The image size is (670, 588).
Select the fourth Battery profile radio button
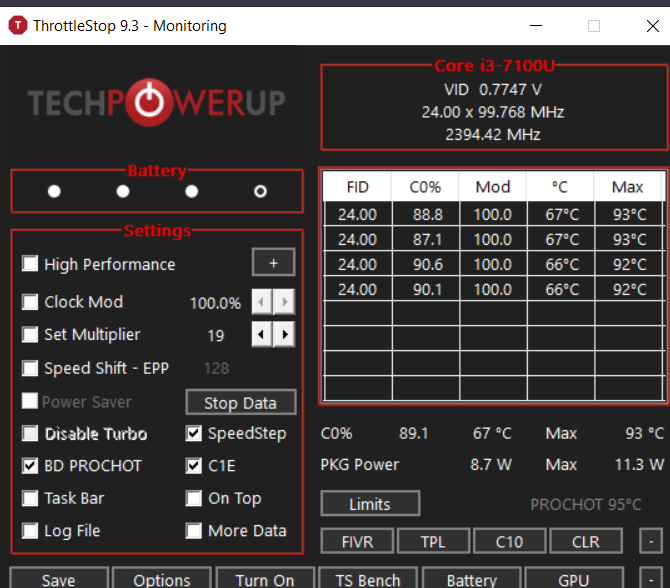pyautogui.click(x=260, y=191)
